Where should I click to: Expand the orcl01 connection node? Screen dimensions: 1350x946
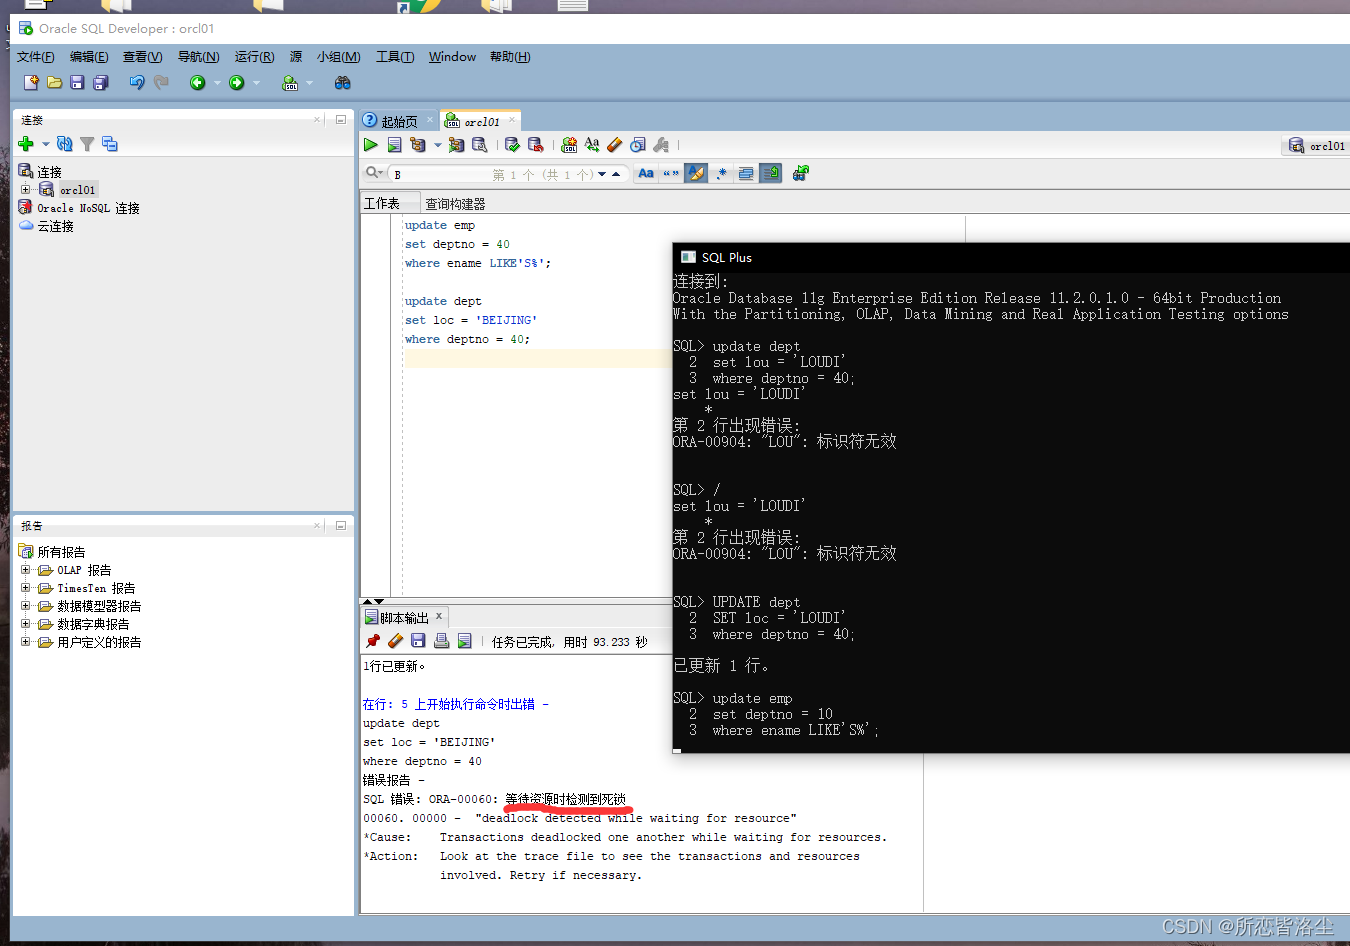pyautogui.click(x=26, y=189)
